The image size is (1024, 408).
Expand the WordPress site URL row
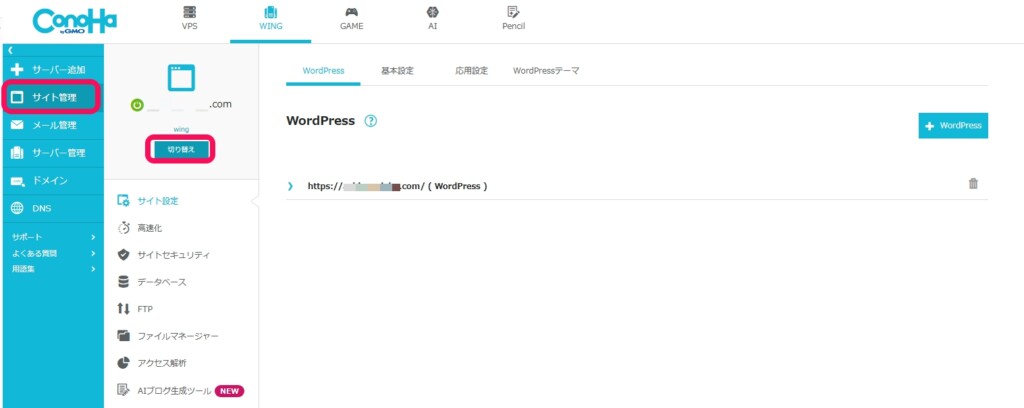[x=290, y=186]
